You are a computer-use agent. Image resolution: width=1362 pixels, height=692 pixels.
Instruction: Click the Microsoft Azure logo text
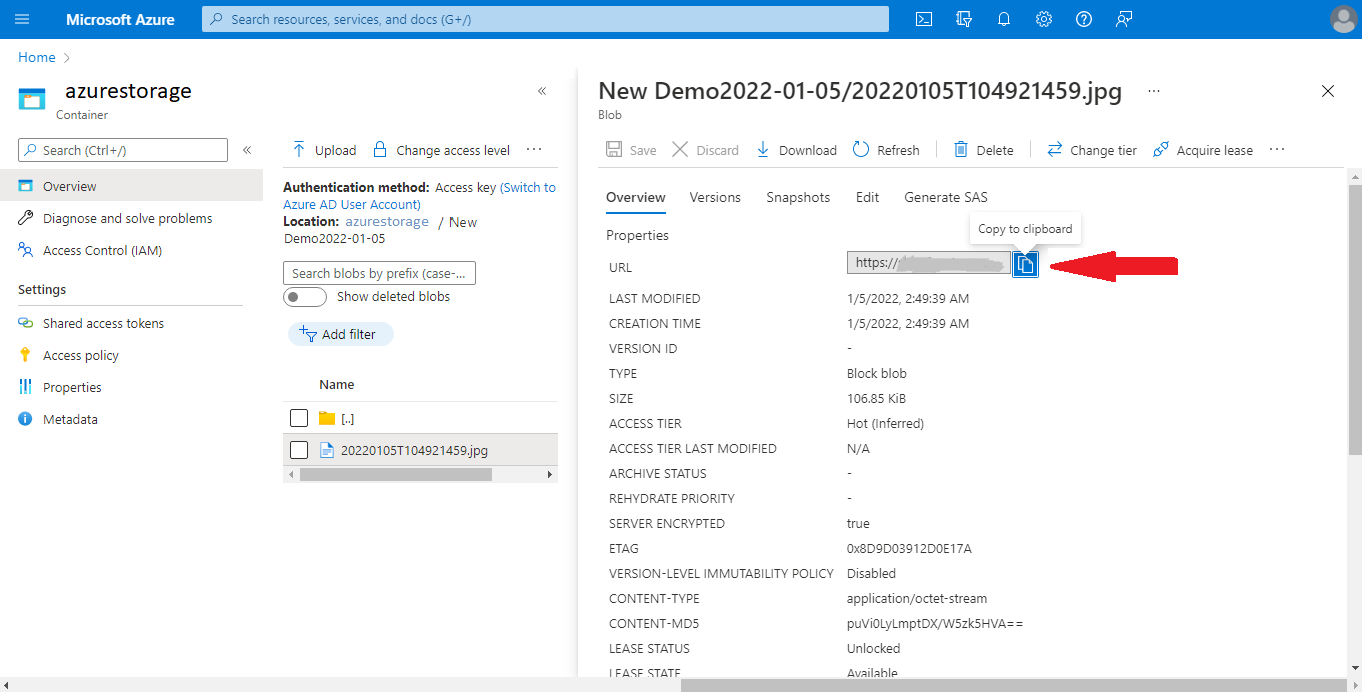pos(120,19)
